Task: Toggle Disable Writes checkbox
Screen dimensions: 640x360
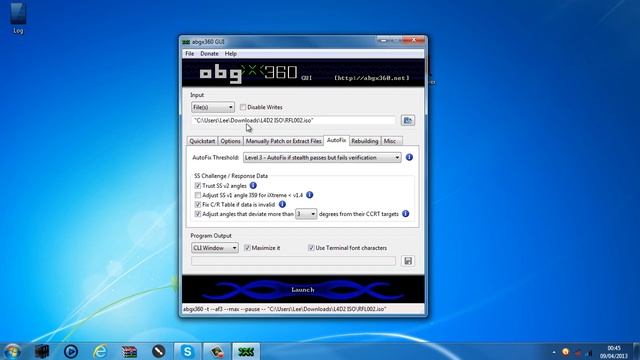Action: [x=243, y=107]
